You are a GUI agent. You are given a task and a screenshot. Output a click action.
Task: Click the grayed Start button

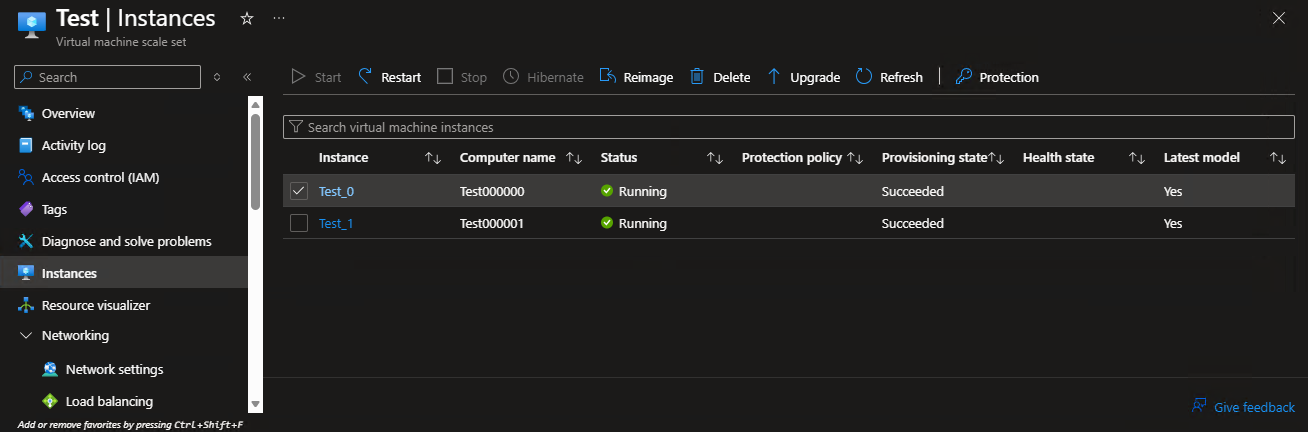coord(316,77)
